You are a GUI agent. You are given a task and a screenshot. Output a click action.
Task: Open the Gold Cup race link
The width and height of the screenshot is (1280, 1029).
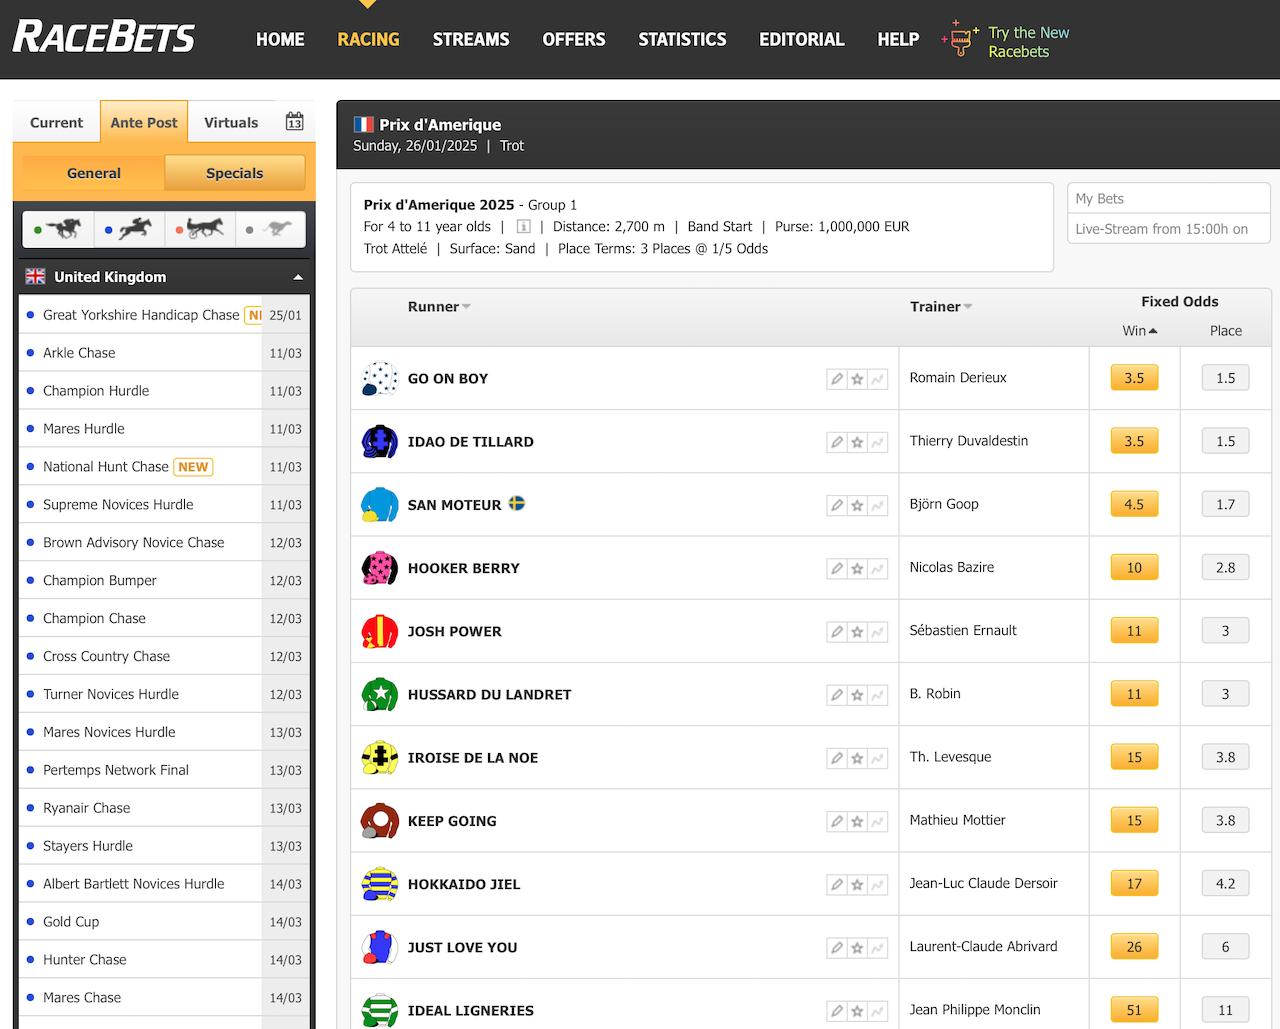pos(71,921)
